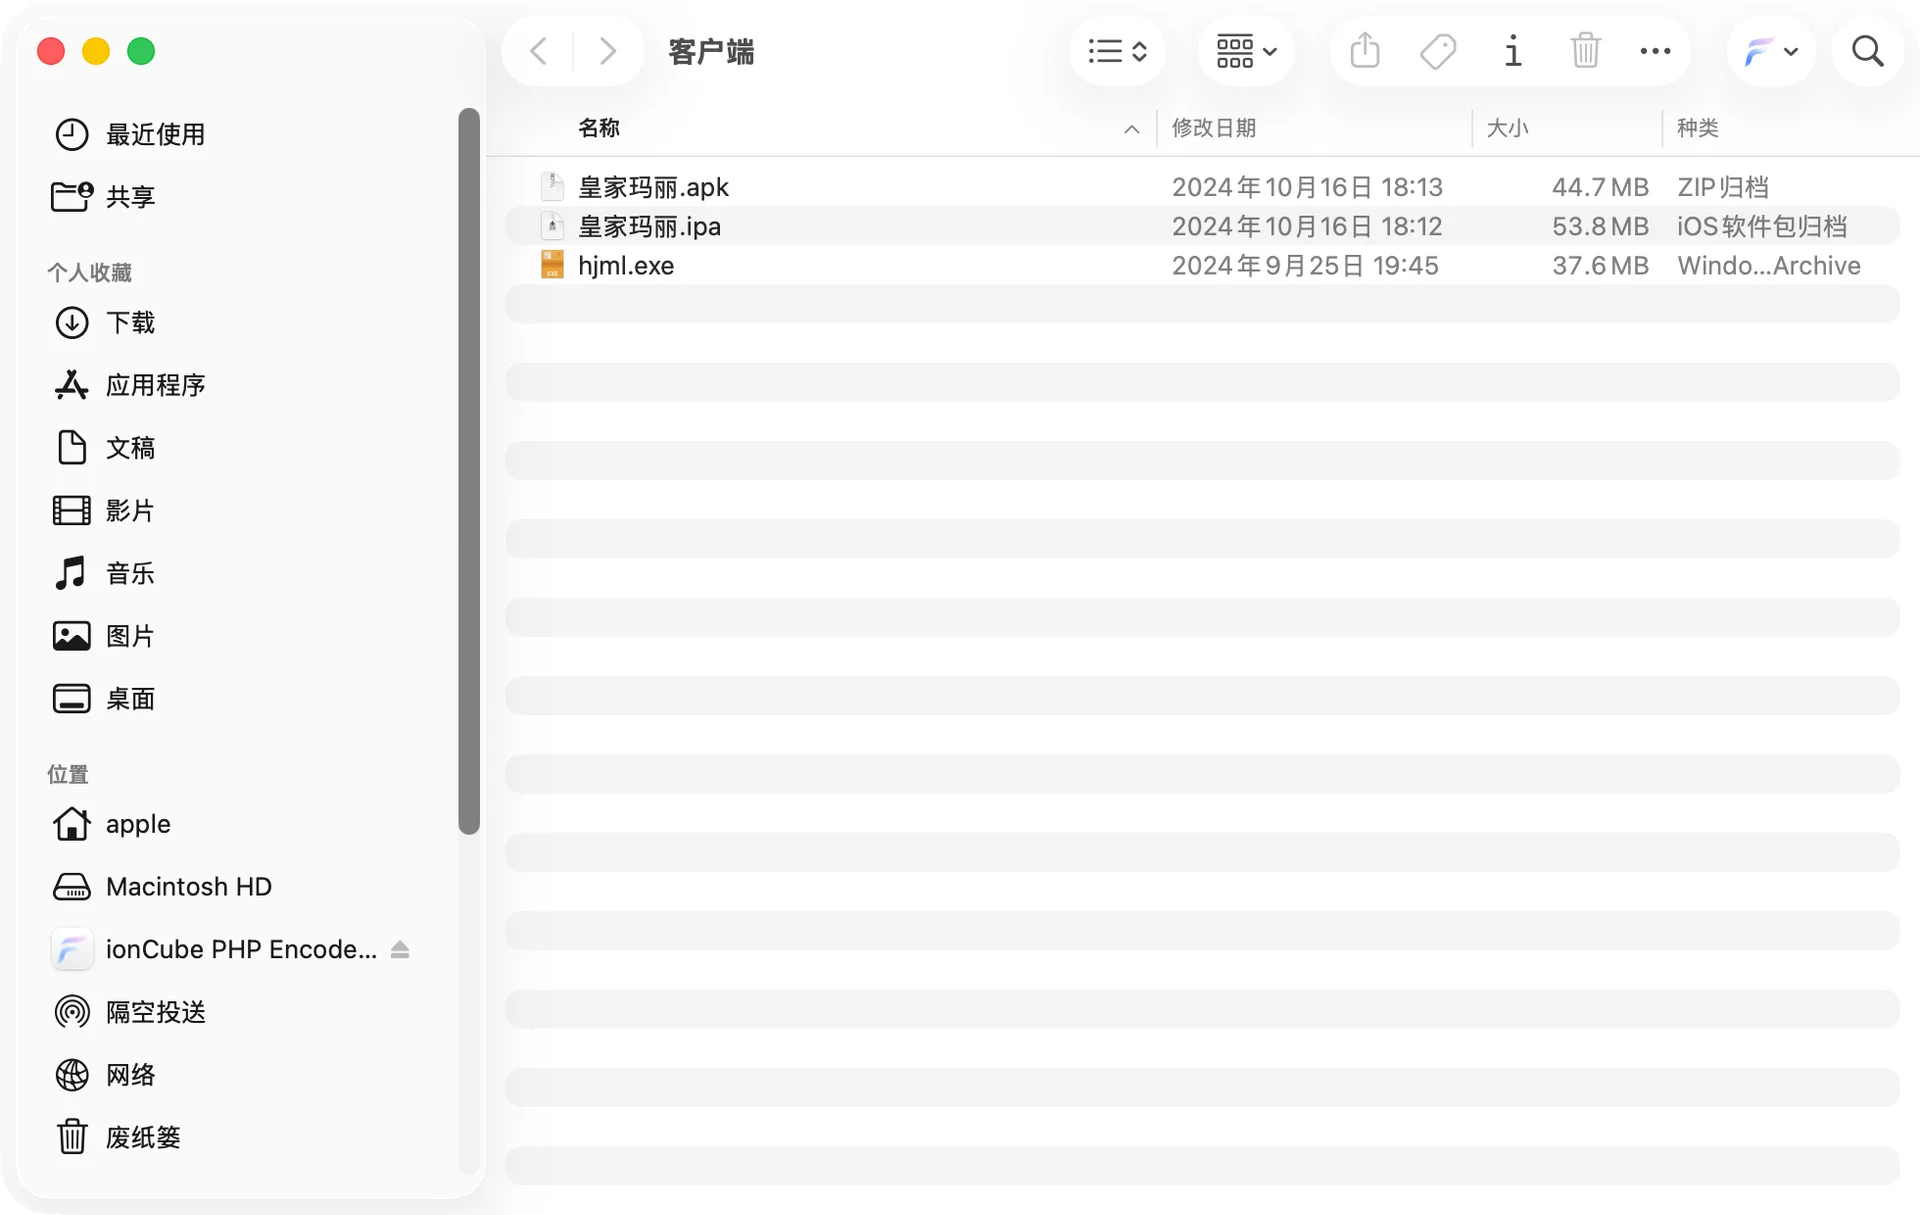Sort by the 种类 column header
The height and width of the screenshot is (1215, 1920).
coord(1697,128)
